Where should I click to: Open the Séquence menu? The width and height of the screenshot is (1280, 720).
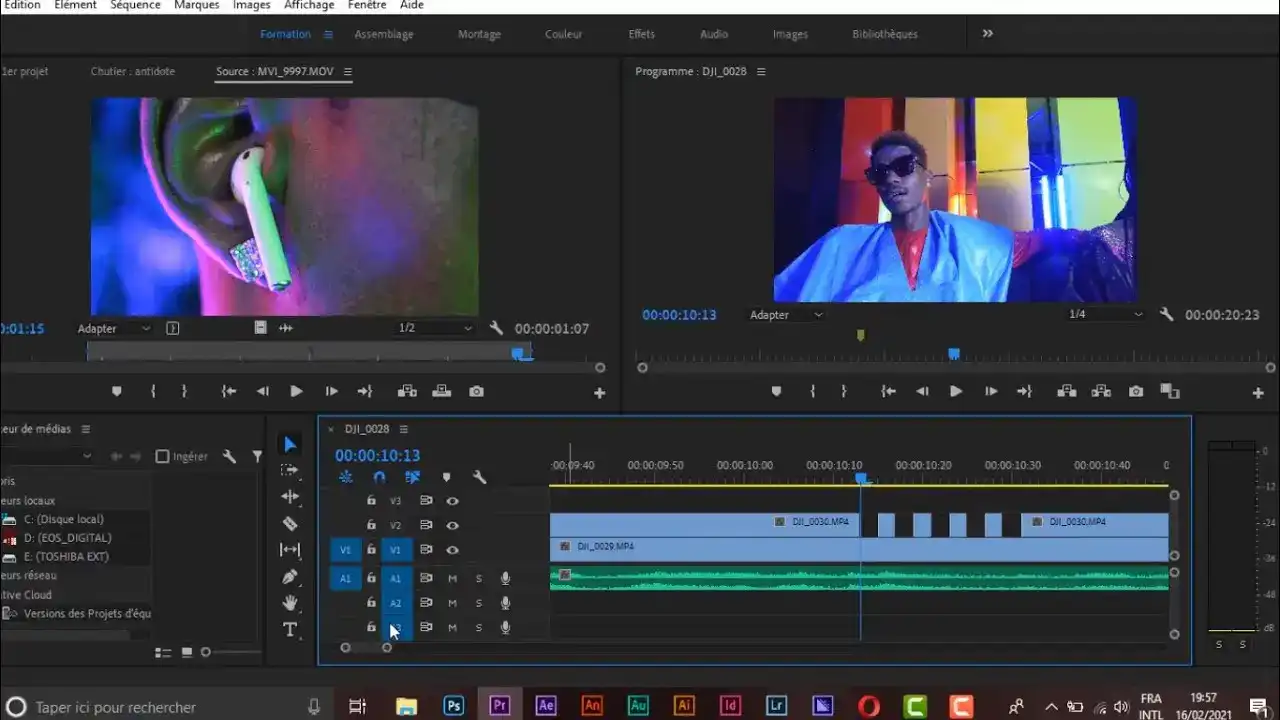[135, 5]
